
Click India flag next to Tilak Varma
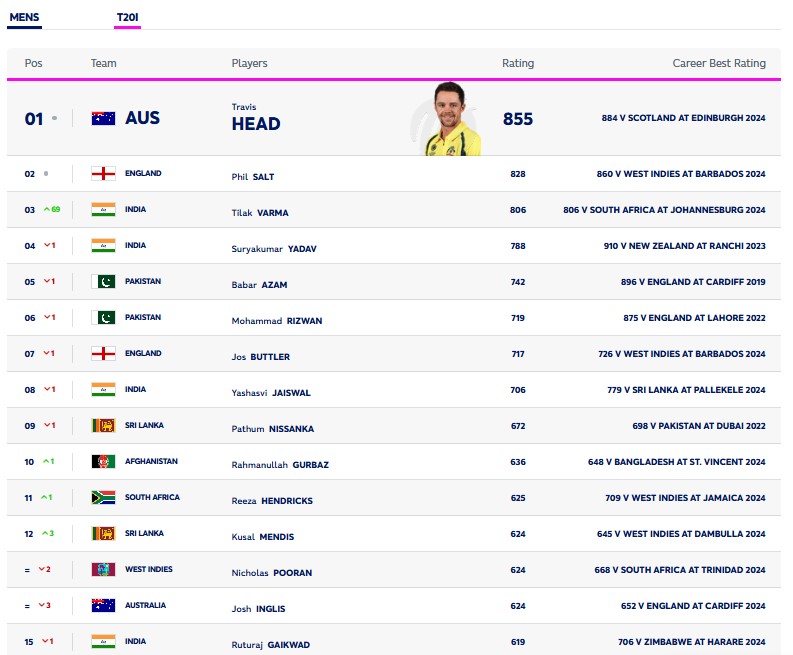tap(103, 210)
